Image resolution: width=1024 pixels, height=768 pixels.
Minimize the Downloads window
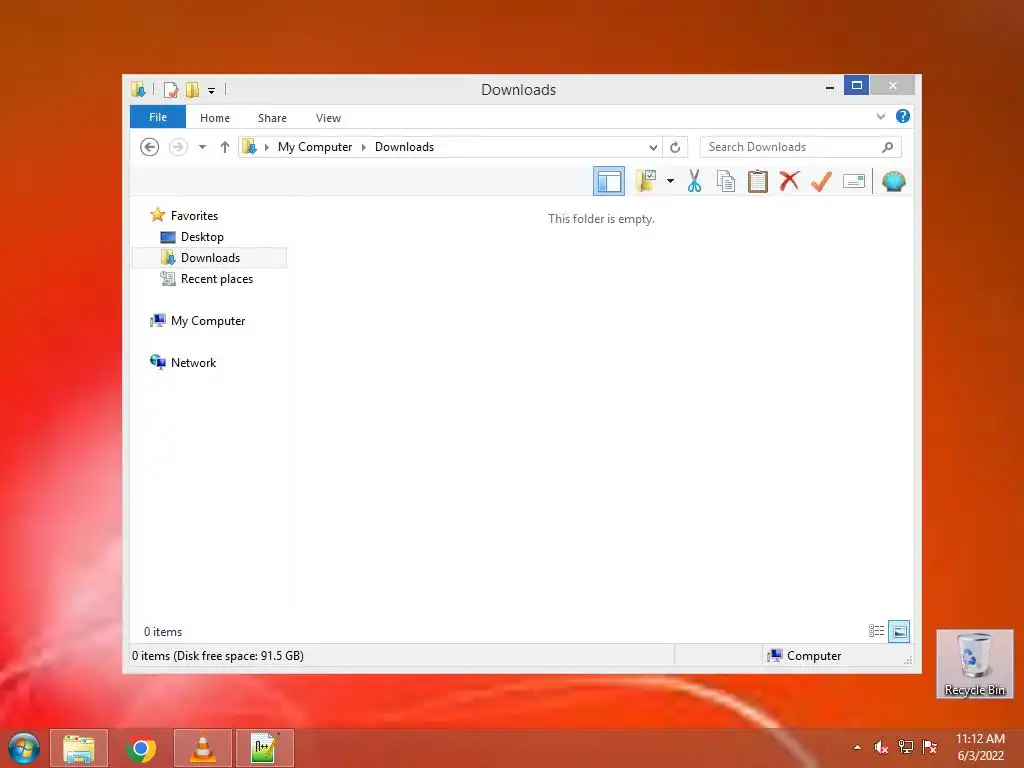829,86
